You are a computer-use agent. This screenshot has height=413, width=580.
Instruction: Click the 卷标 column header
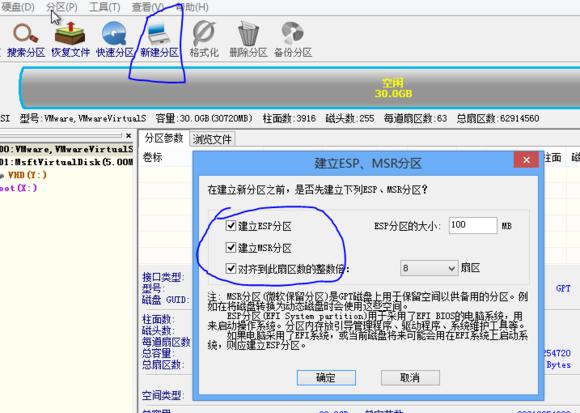click(152, 158)
